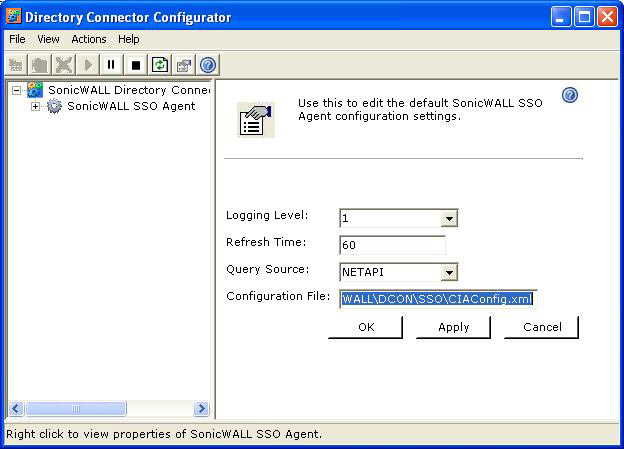Maximize the Directory Connector Configurator window

click(584, 17)
